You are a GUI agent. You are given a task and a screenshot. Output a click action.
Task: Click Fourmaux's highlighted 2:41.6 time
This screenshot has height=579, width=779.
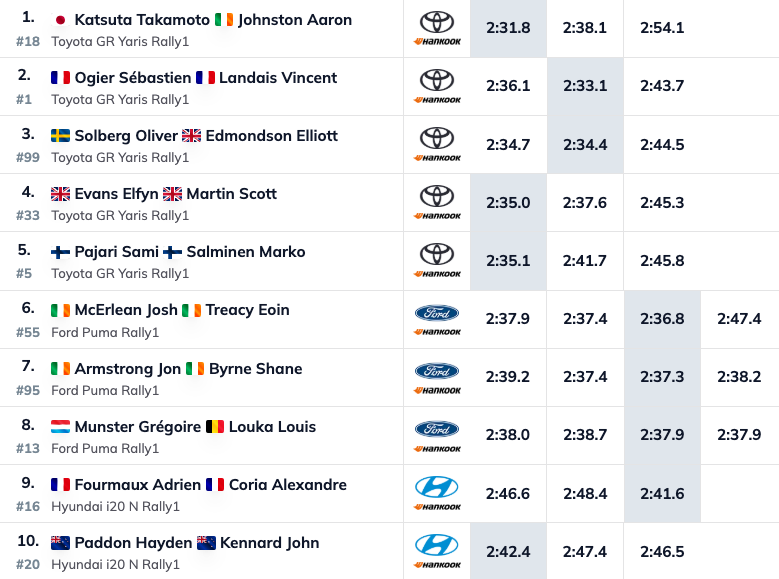click(x=662, y=493)
